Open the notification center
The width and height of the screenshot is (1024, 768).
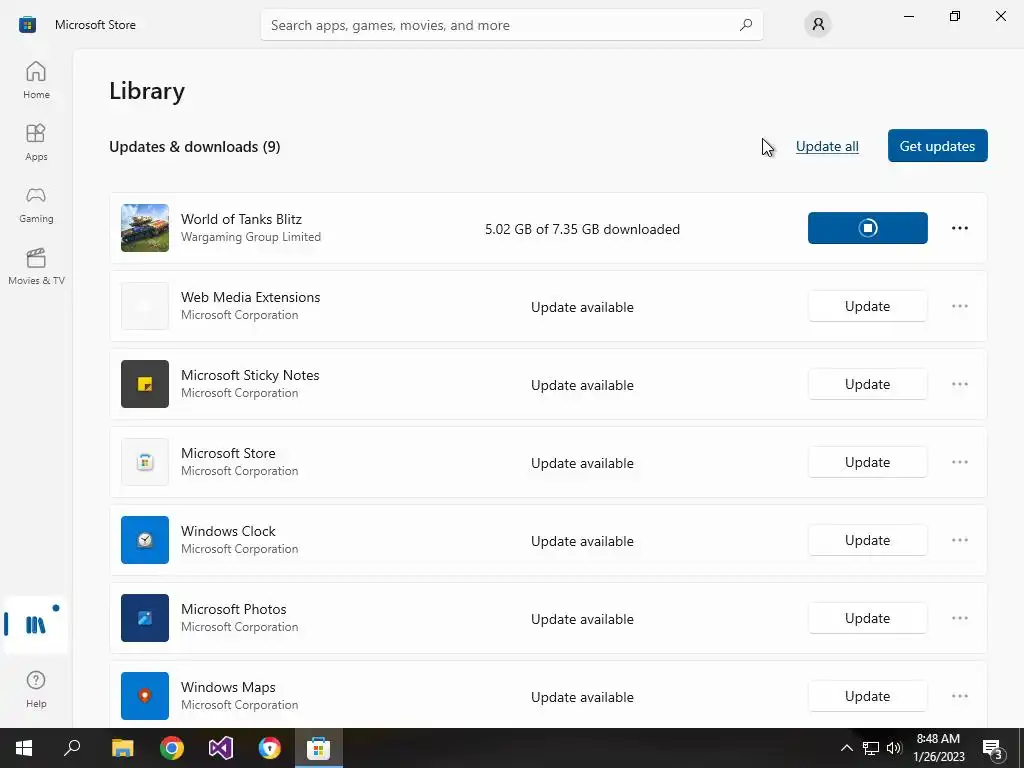[x=993, y=748]
